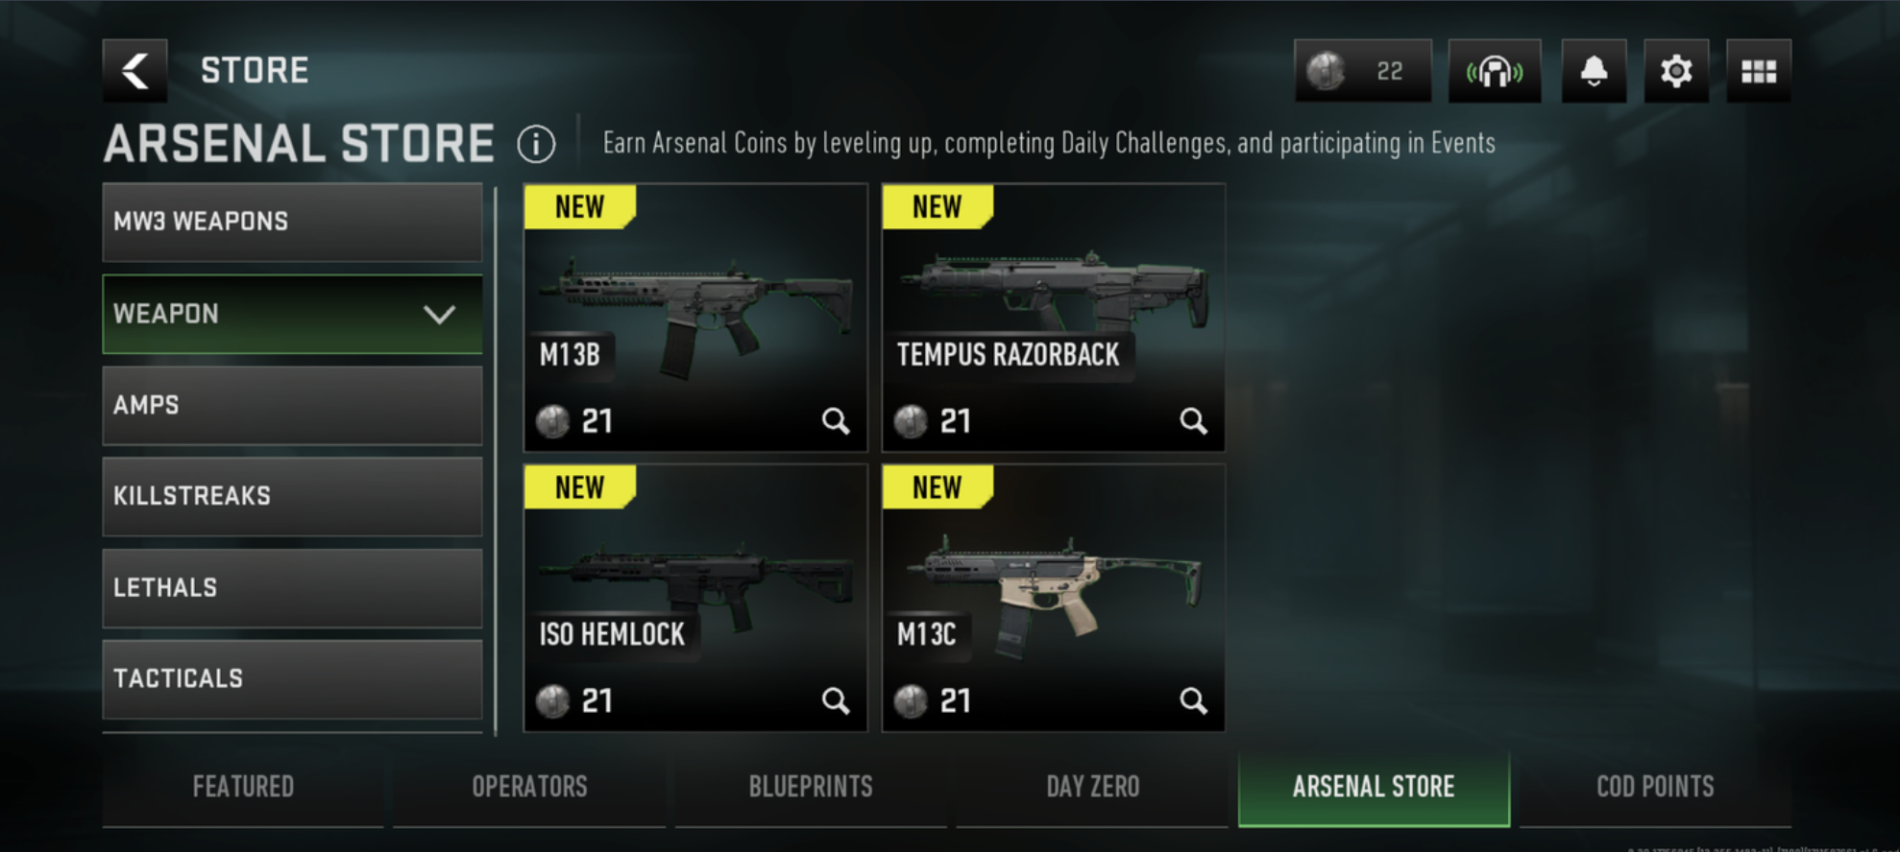The image size is (1900, 852).
Task: Tap the Arsenal Coins balance
Action: [1363, 71]
